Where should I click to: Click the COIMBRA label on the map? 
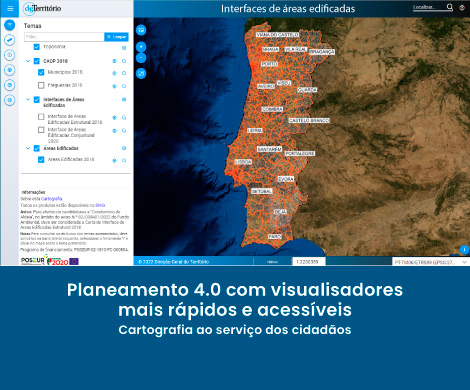pyautogui.click(x=272, y=109)
